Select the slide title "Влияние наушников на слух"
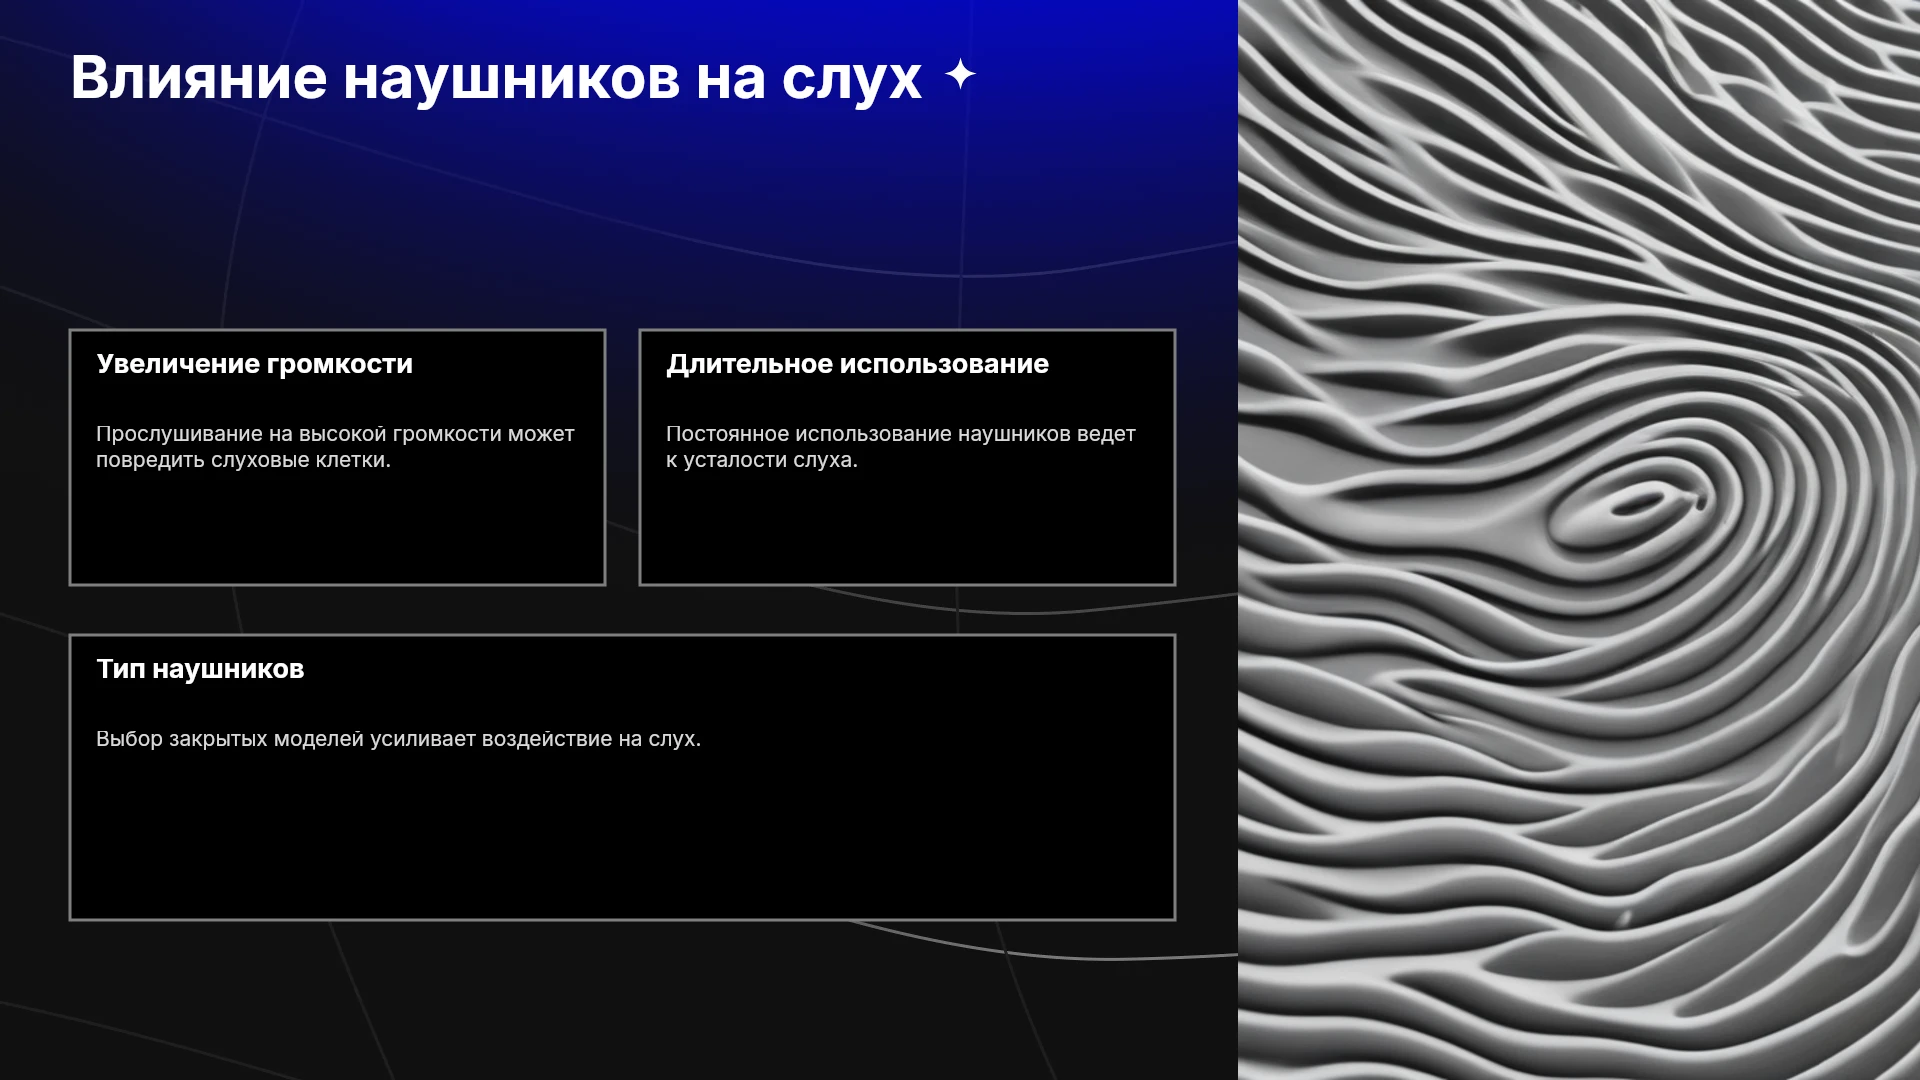 click(496, 78)
